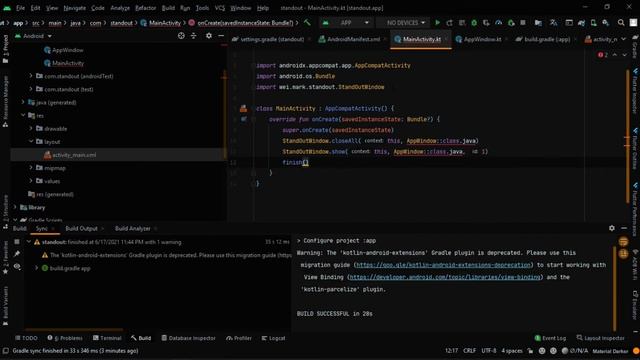The image size is (640, 360).
Task: Click the translate plugin icon in toolbar
Action: click(553, 23)
